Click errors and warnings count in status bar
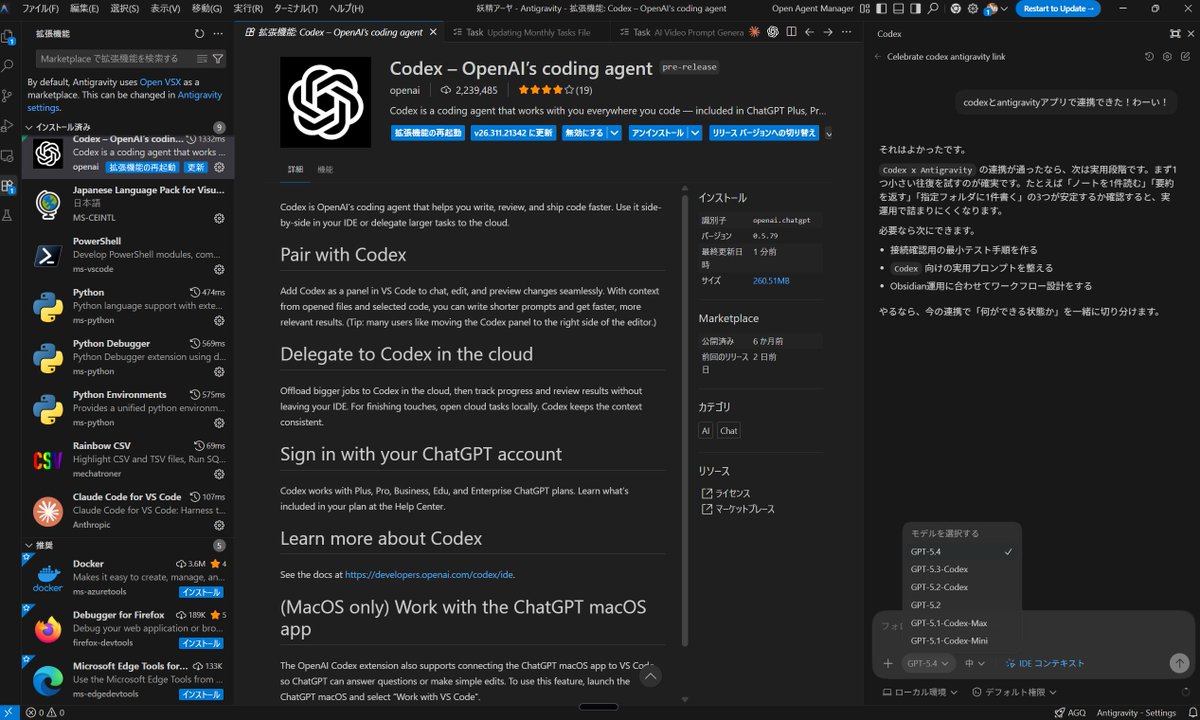 (x=46, y=713)
